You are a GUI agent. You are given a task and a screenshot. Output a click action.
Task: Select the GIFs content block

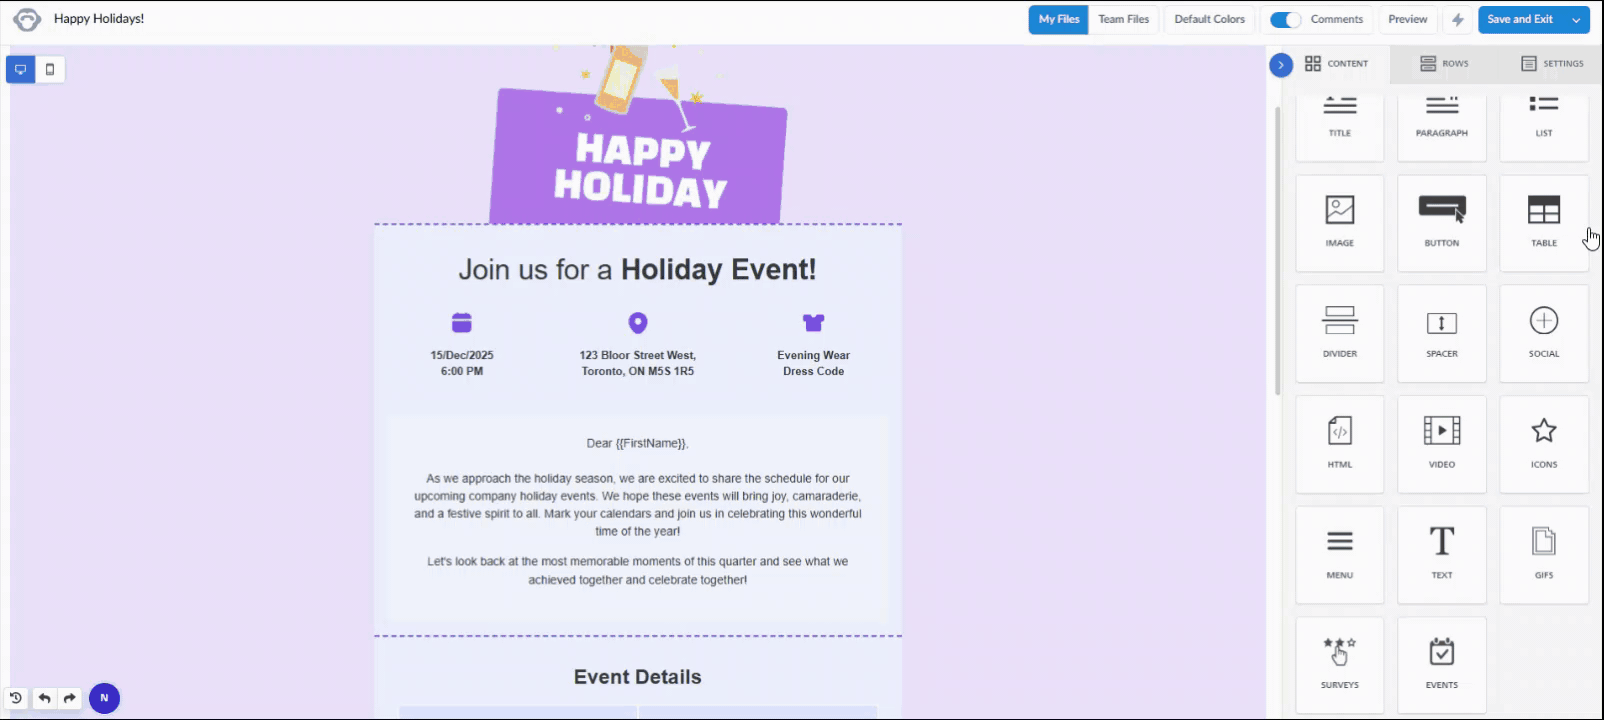1543,555
